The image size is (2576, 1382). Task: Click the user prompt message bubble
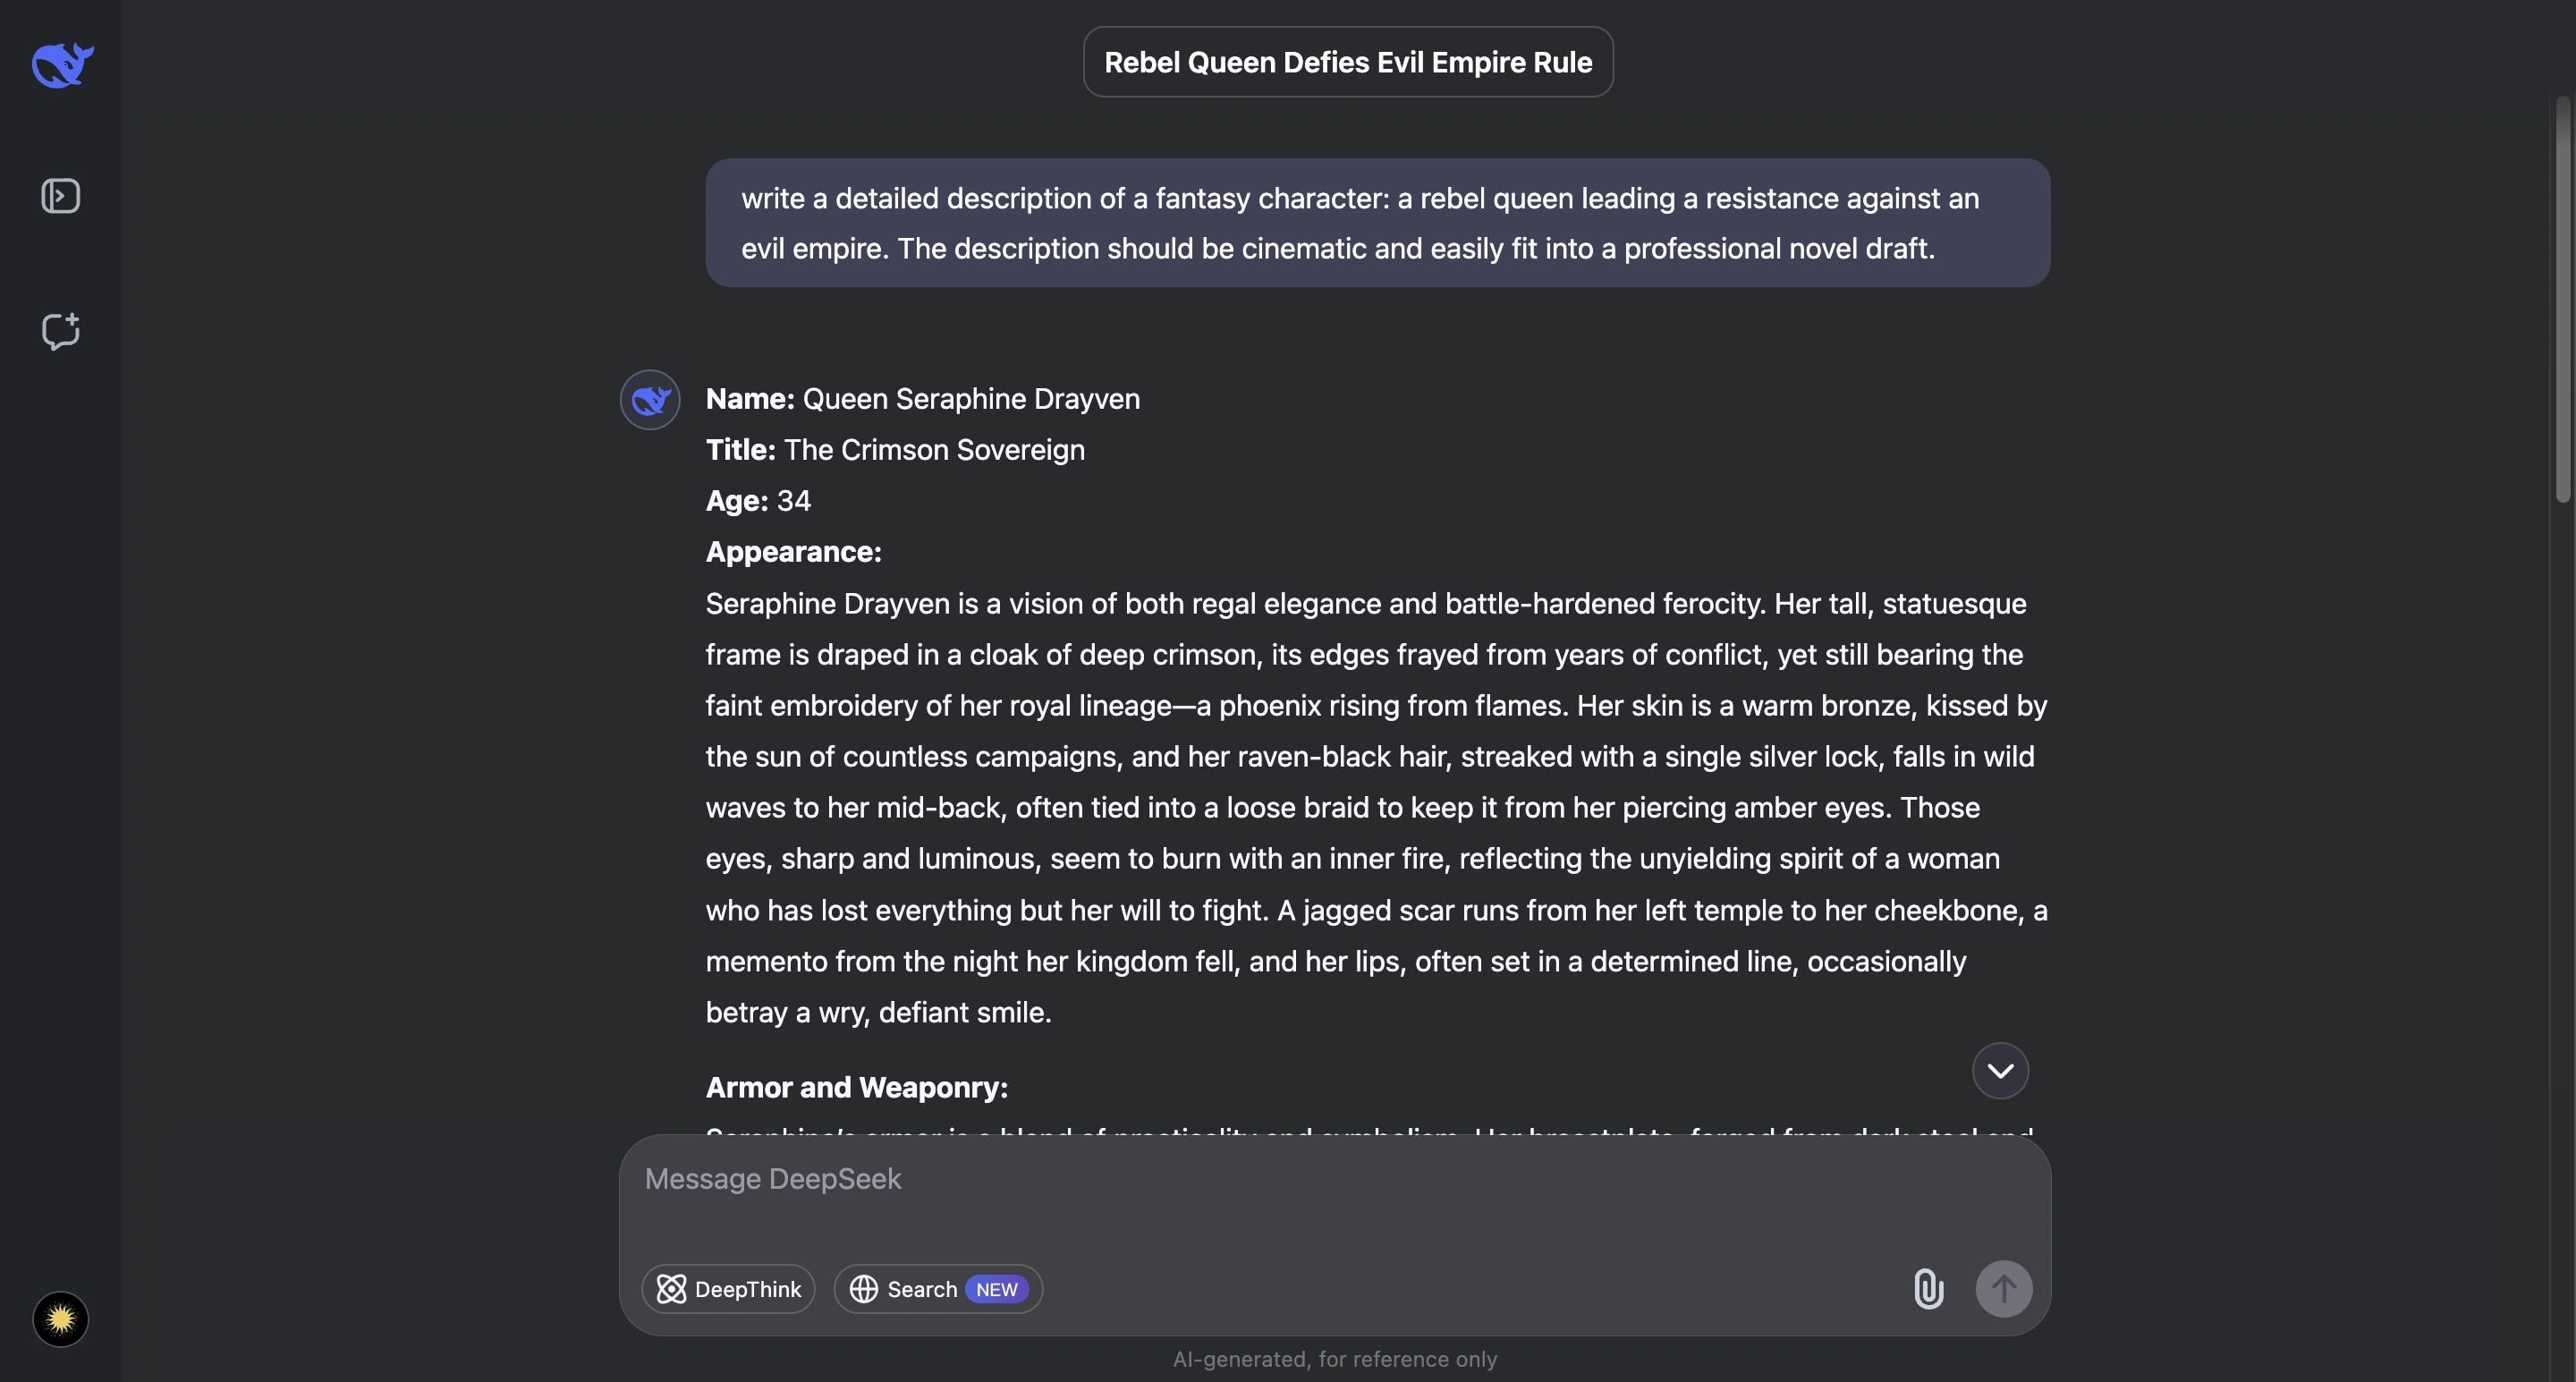1377,223
